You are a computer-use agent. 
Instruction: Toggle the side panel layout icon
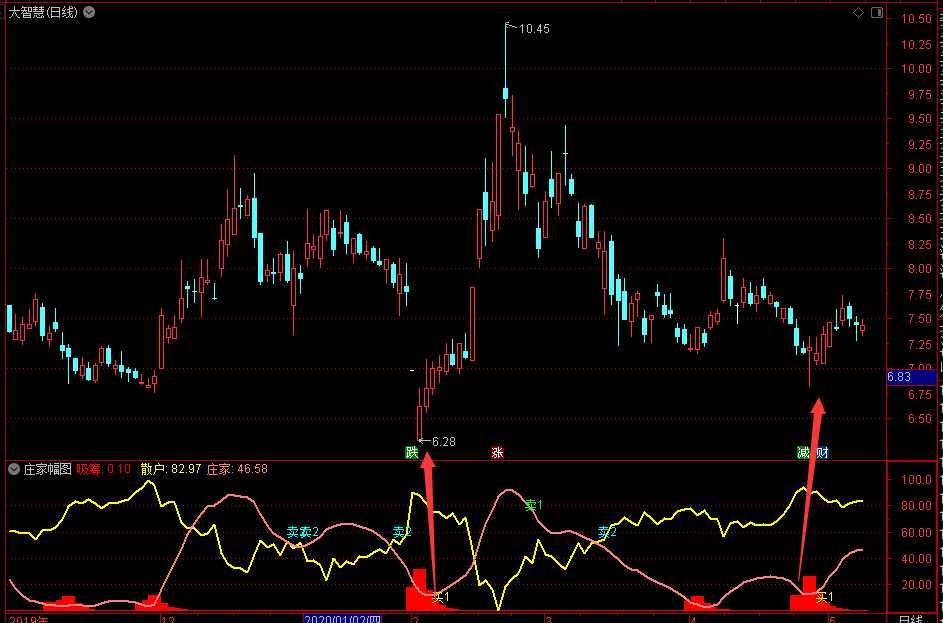[876, 13]
